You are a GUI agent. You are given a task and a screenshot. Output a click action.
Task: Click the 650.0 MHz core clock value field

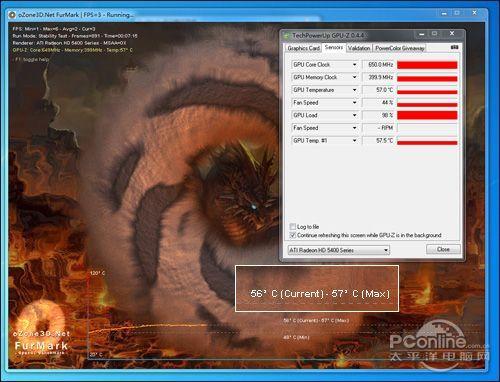[378, 65]
